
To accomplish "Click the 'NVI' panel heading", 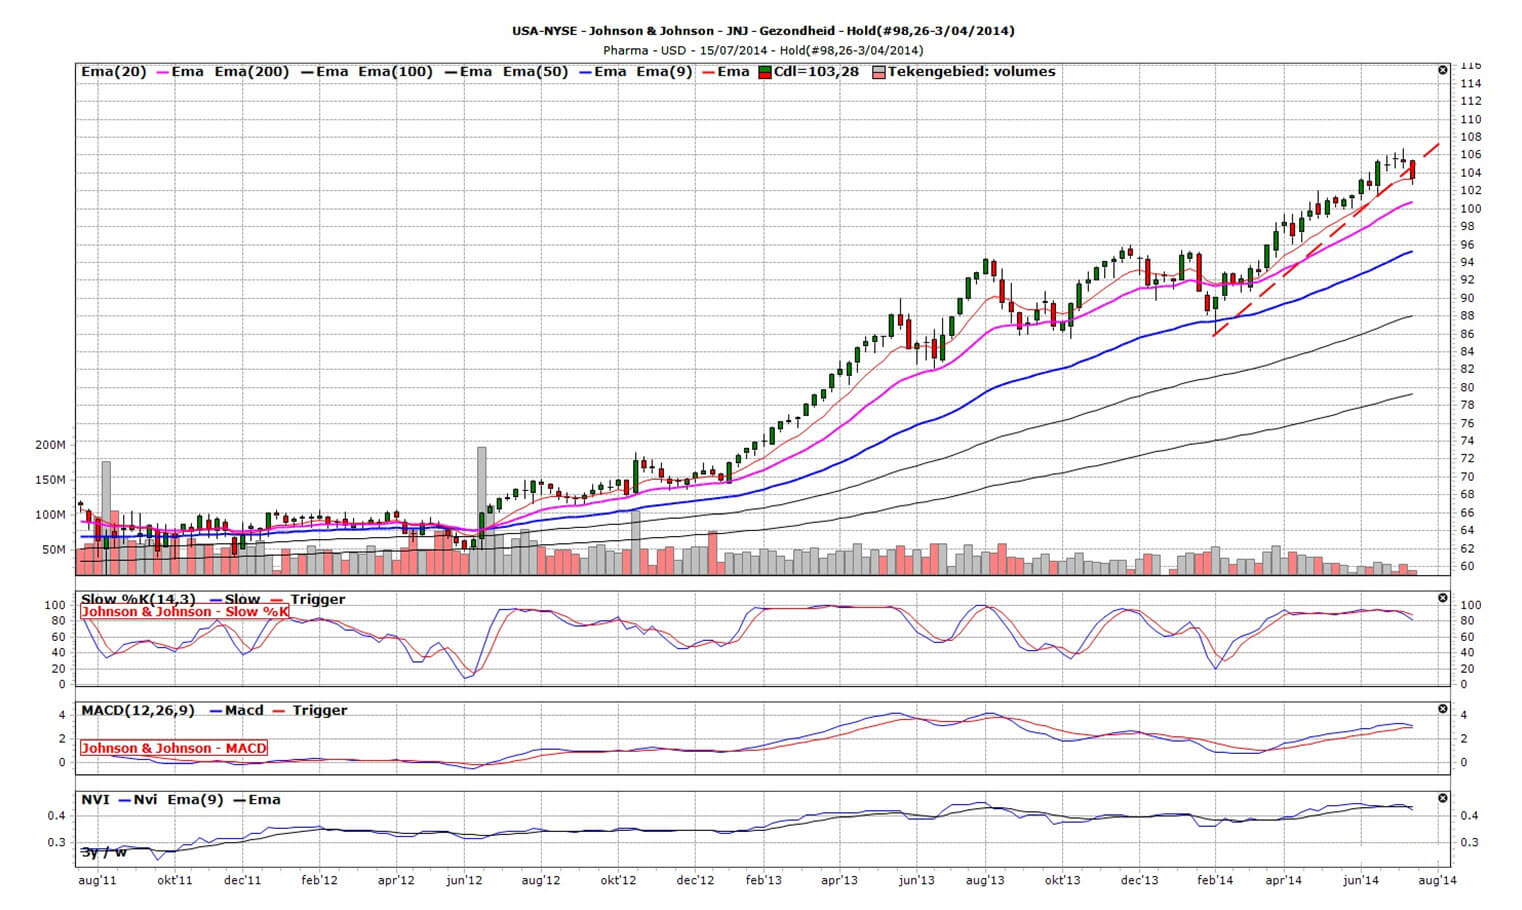I will (x=96, y=800).
